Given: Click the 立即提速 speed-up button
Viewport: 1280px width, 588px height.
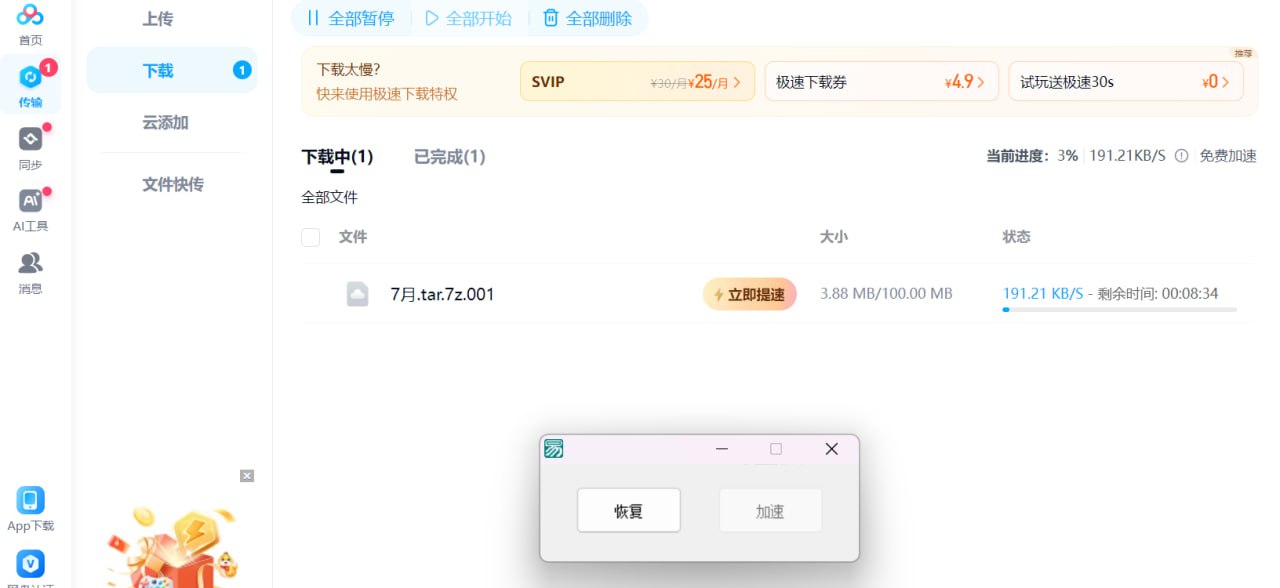Looking at the screenshot, I should point(749,294).
